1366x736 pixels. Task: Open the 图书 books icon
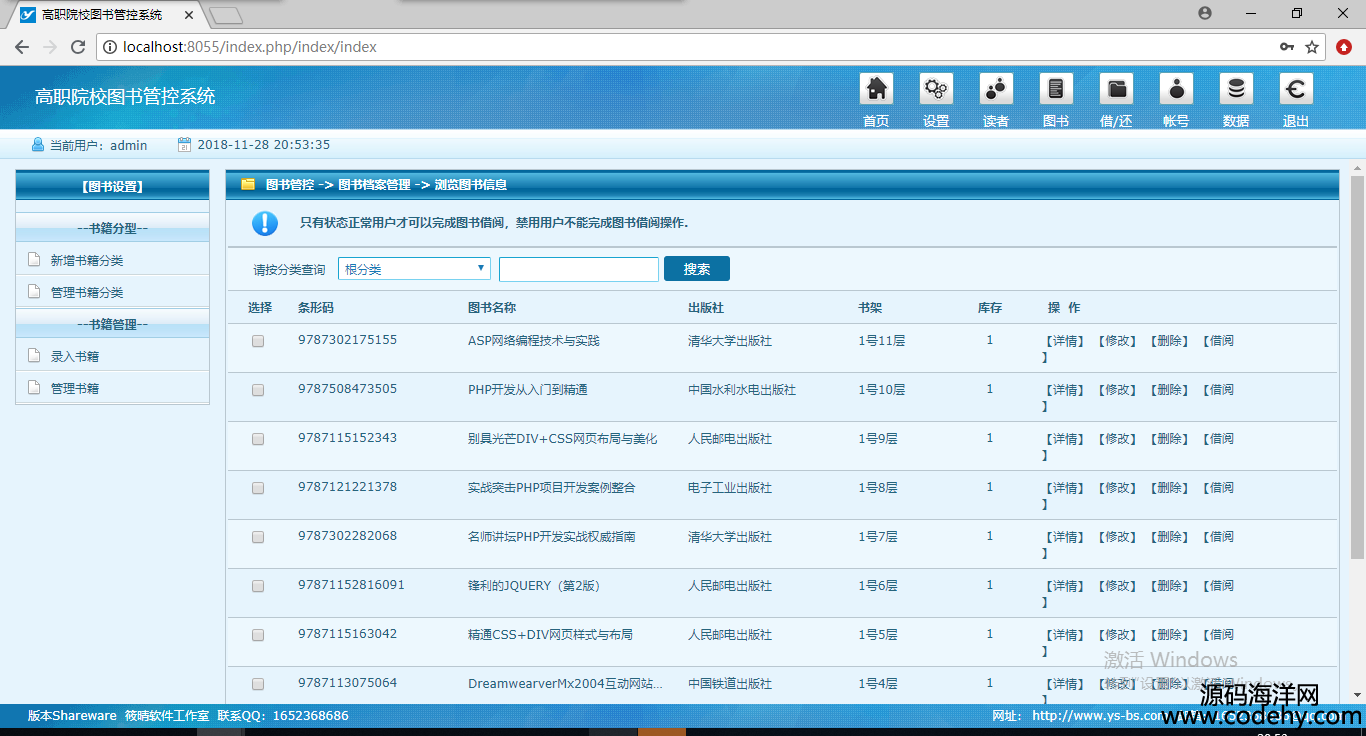pos(1056,90)
